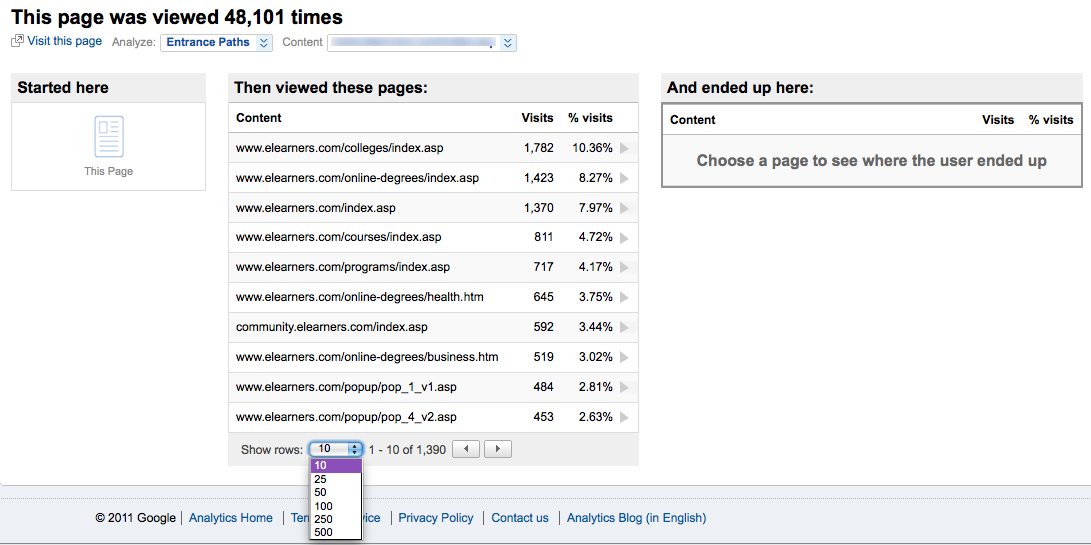The width and height of the screenshot is (1091, 545).
Task: Click the This Page document icon
Action: tap(108, 137)
